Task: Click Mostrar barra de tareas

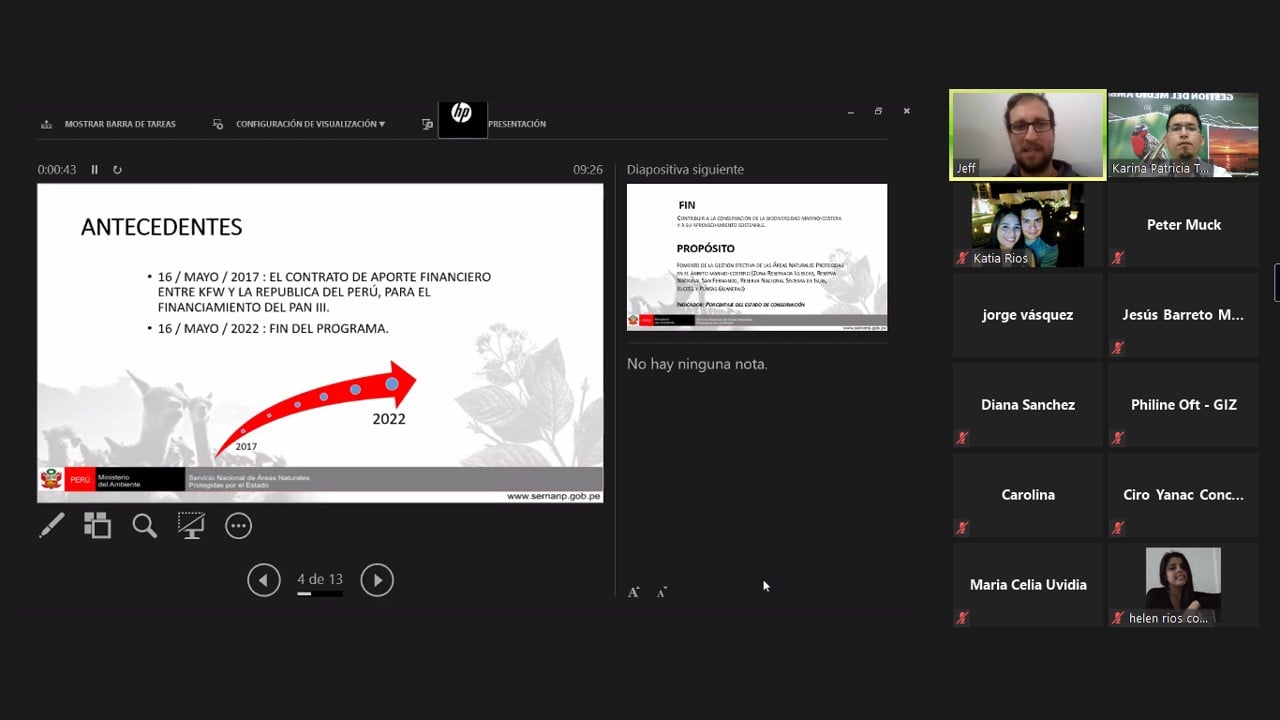Action: [108, 124]
